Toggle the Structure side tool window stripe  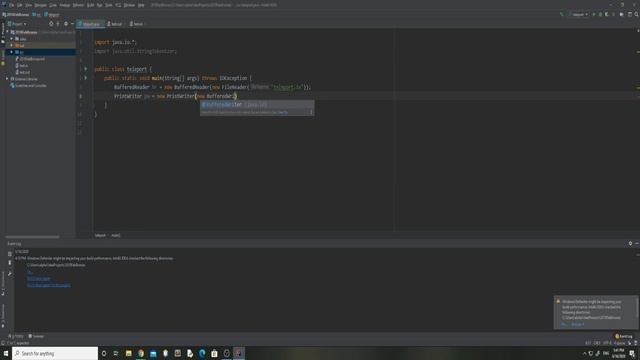(2, 284)
